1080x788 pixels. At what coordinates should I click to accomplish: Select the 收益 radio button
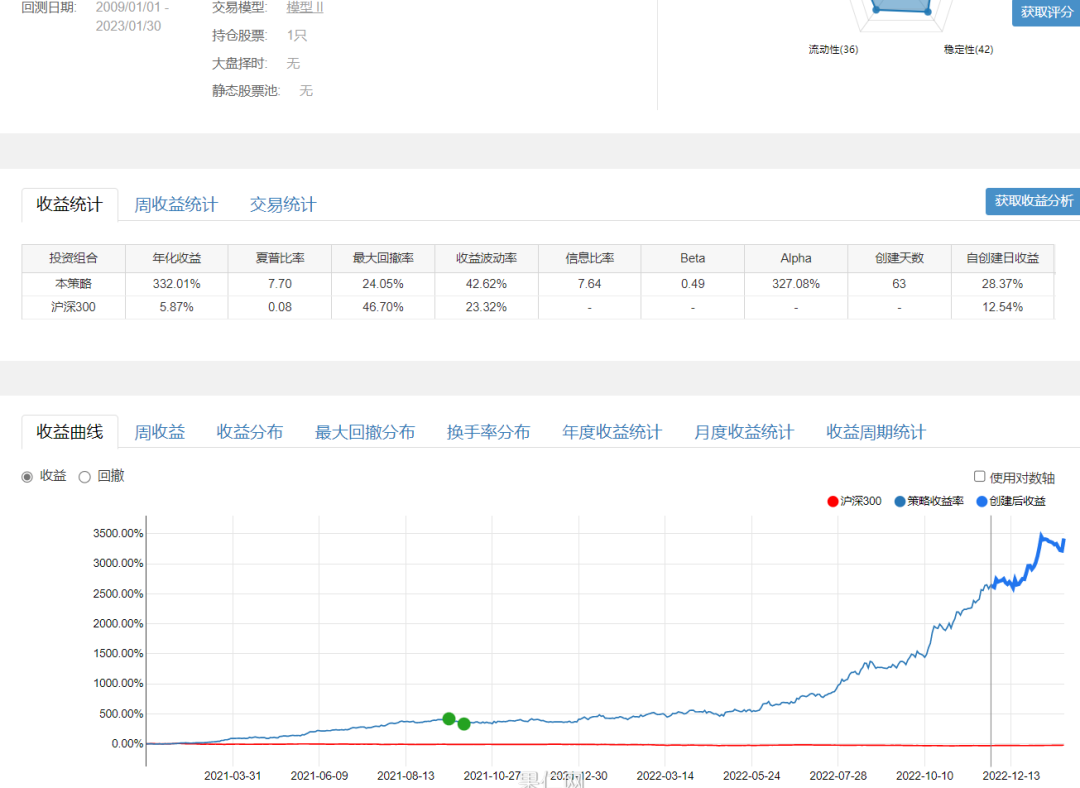27,477
